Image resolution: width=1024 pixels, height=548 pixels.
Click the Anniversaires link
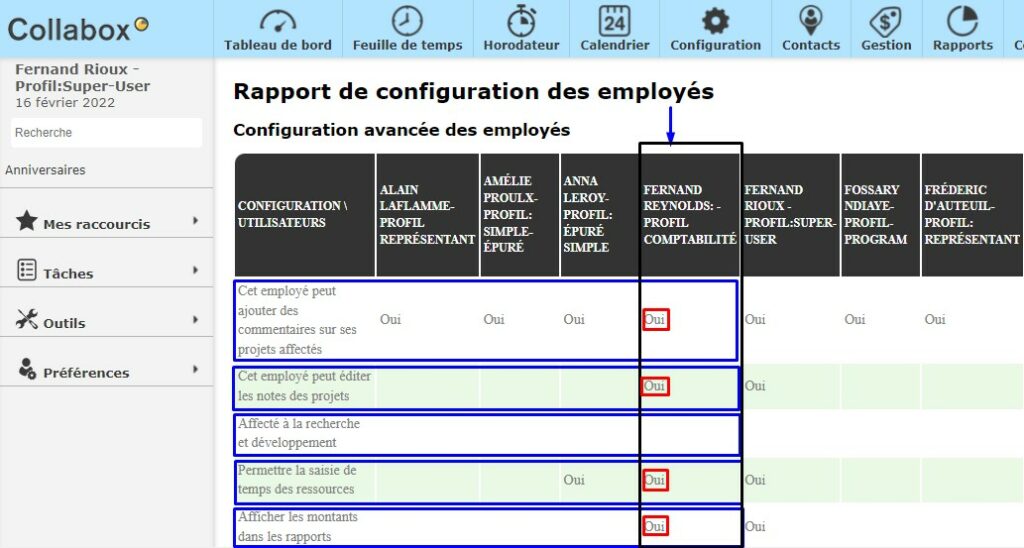45,170
